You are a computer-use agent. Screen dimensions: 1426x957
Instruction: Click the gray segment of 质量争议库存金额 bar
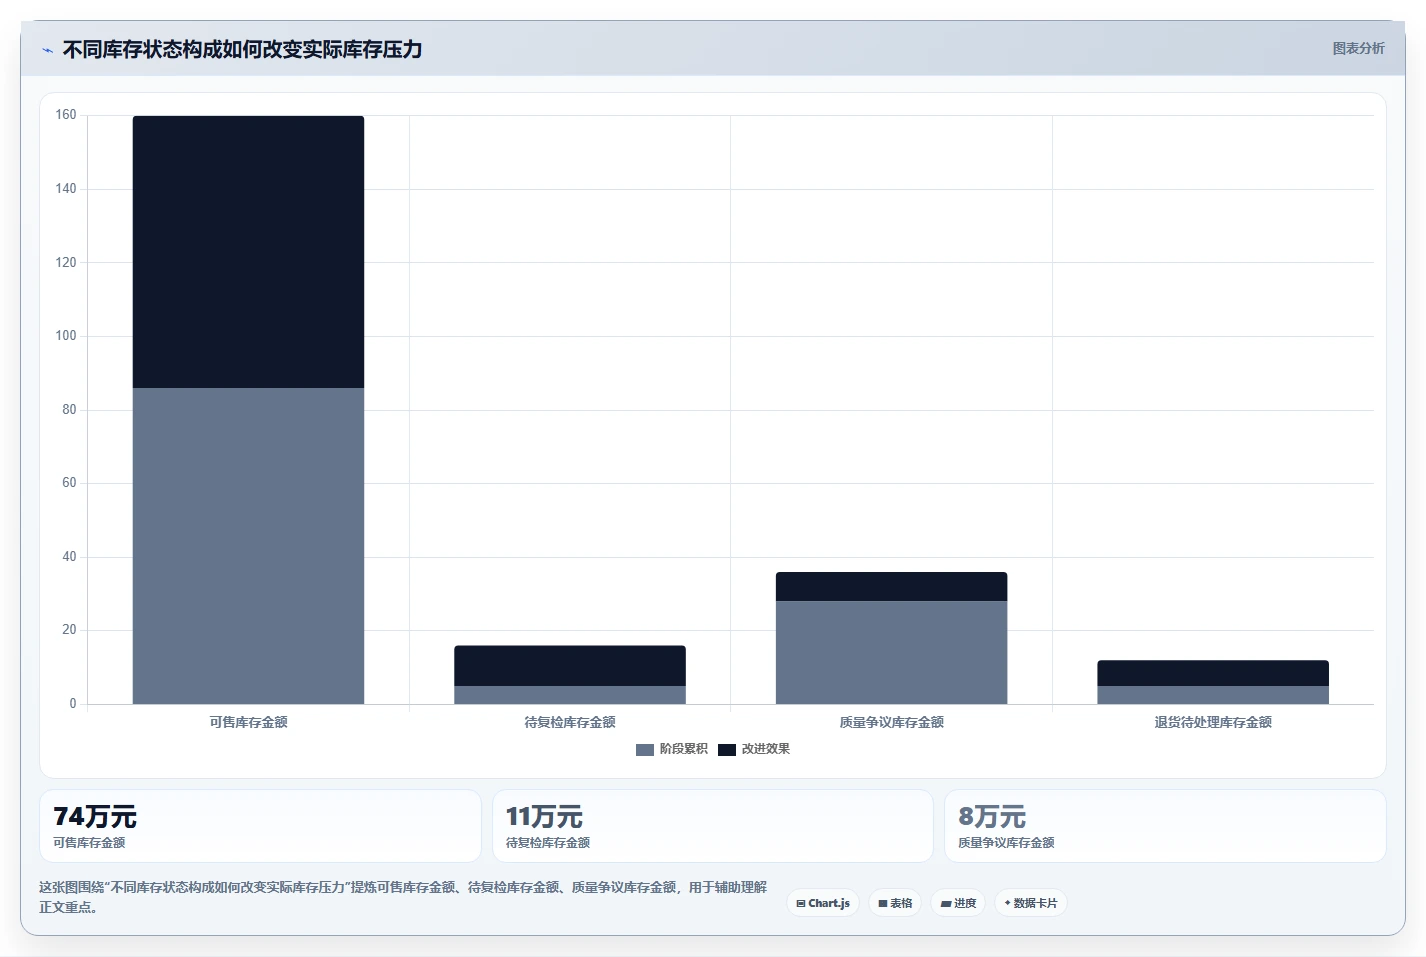click(891, 652)
